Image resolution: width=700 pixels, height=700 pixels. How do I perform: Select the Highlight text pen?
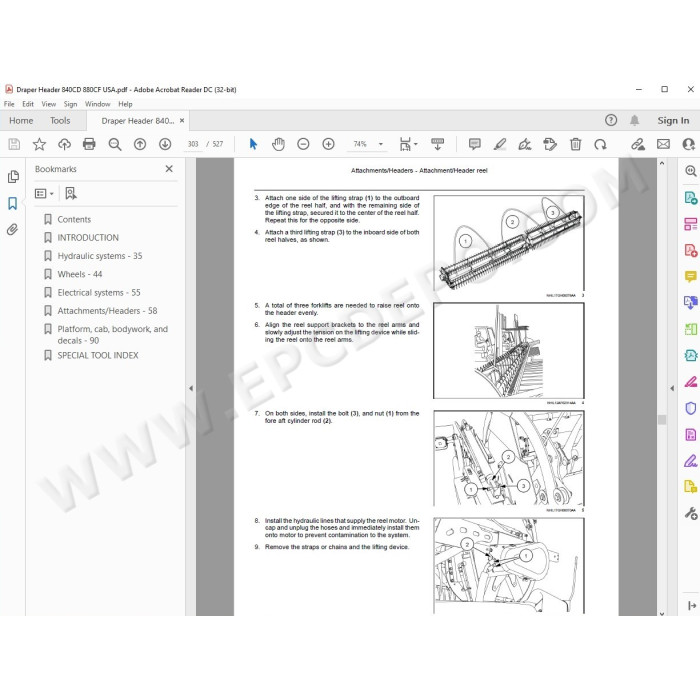[x=500, y=144]
